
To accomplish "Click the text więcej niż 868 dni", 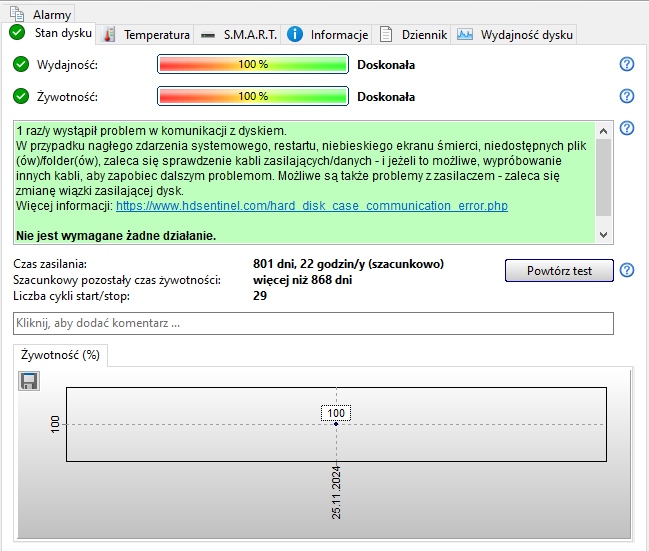I will 303,280.
